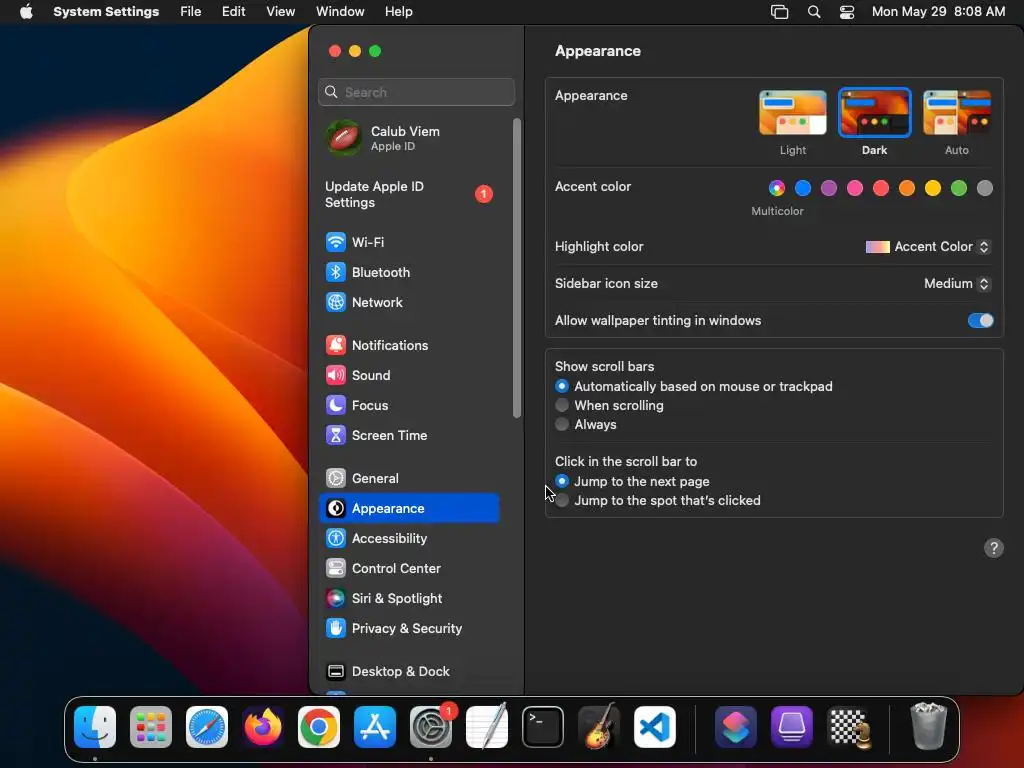Choose Multicolor accent color
Viewport: 1024px width, 768px height.
pos(776,188)
